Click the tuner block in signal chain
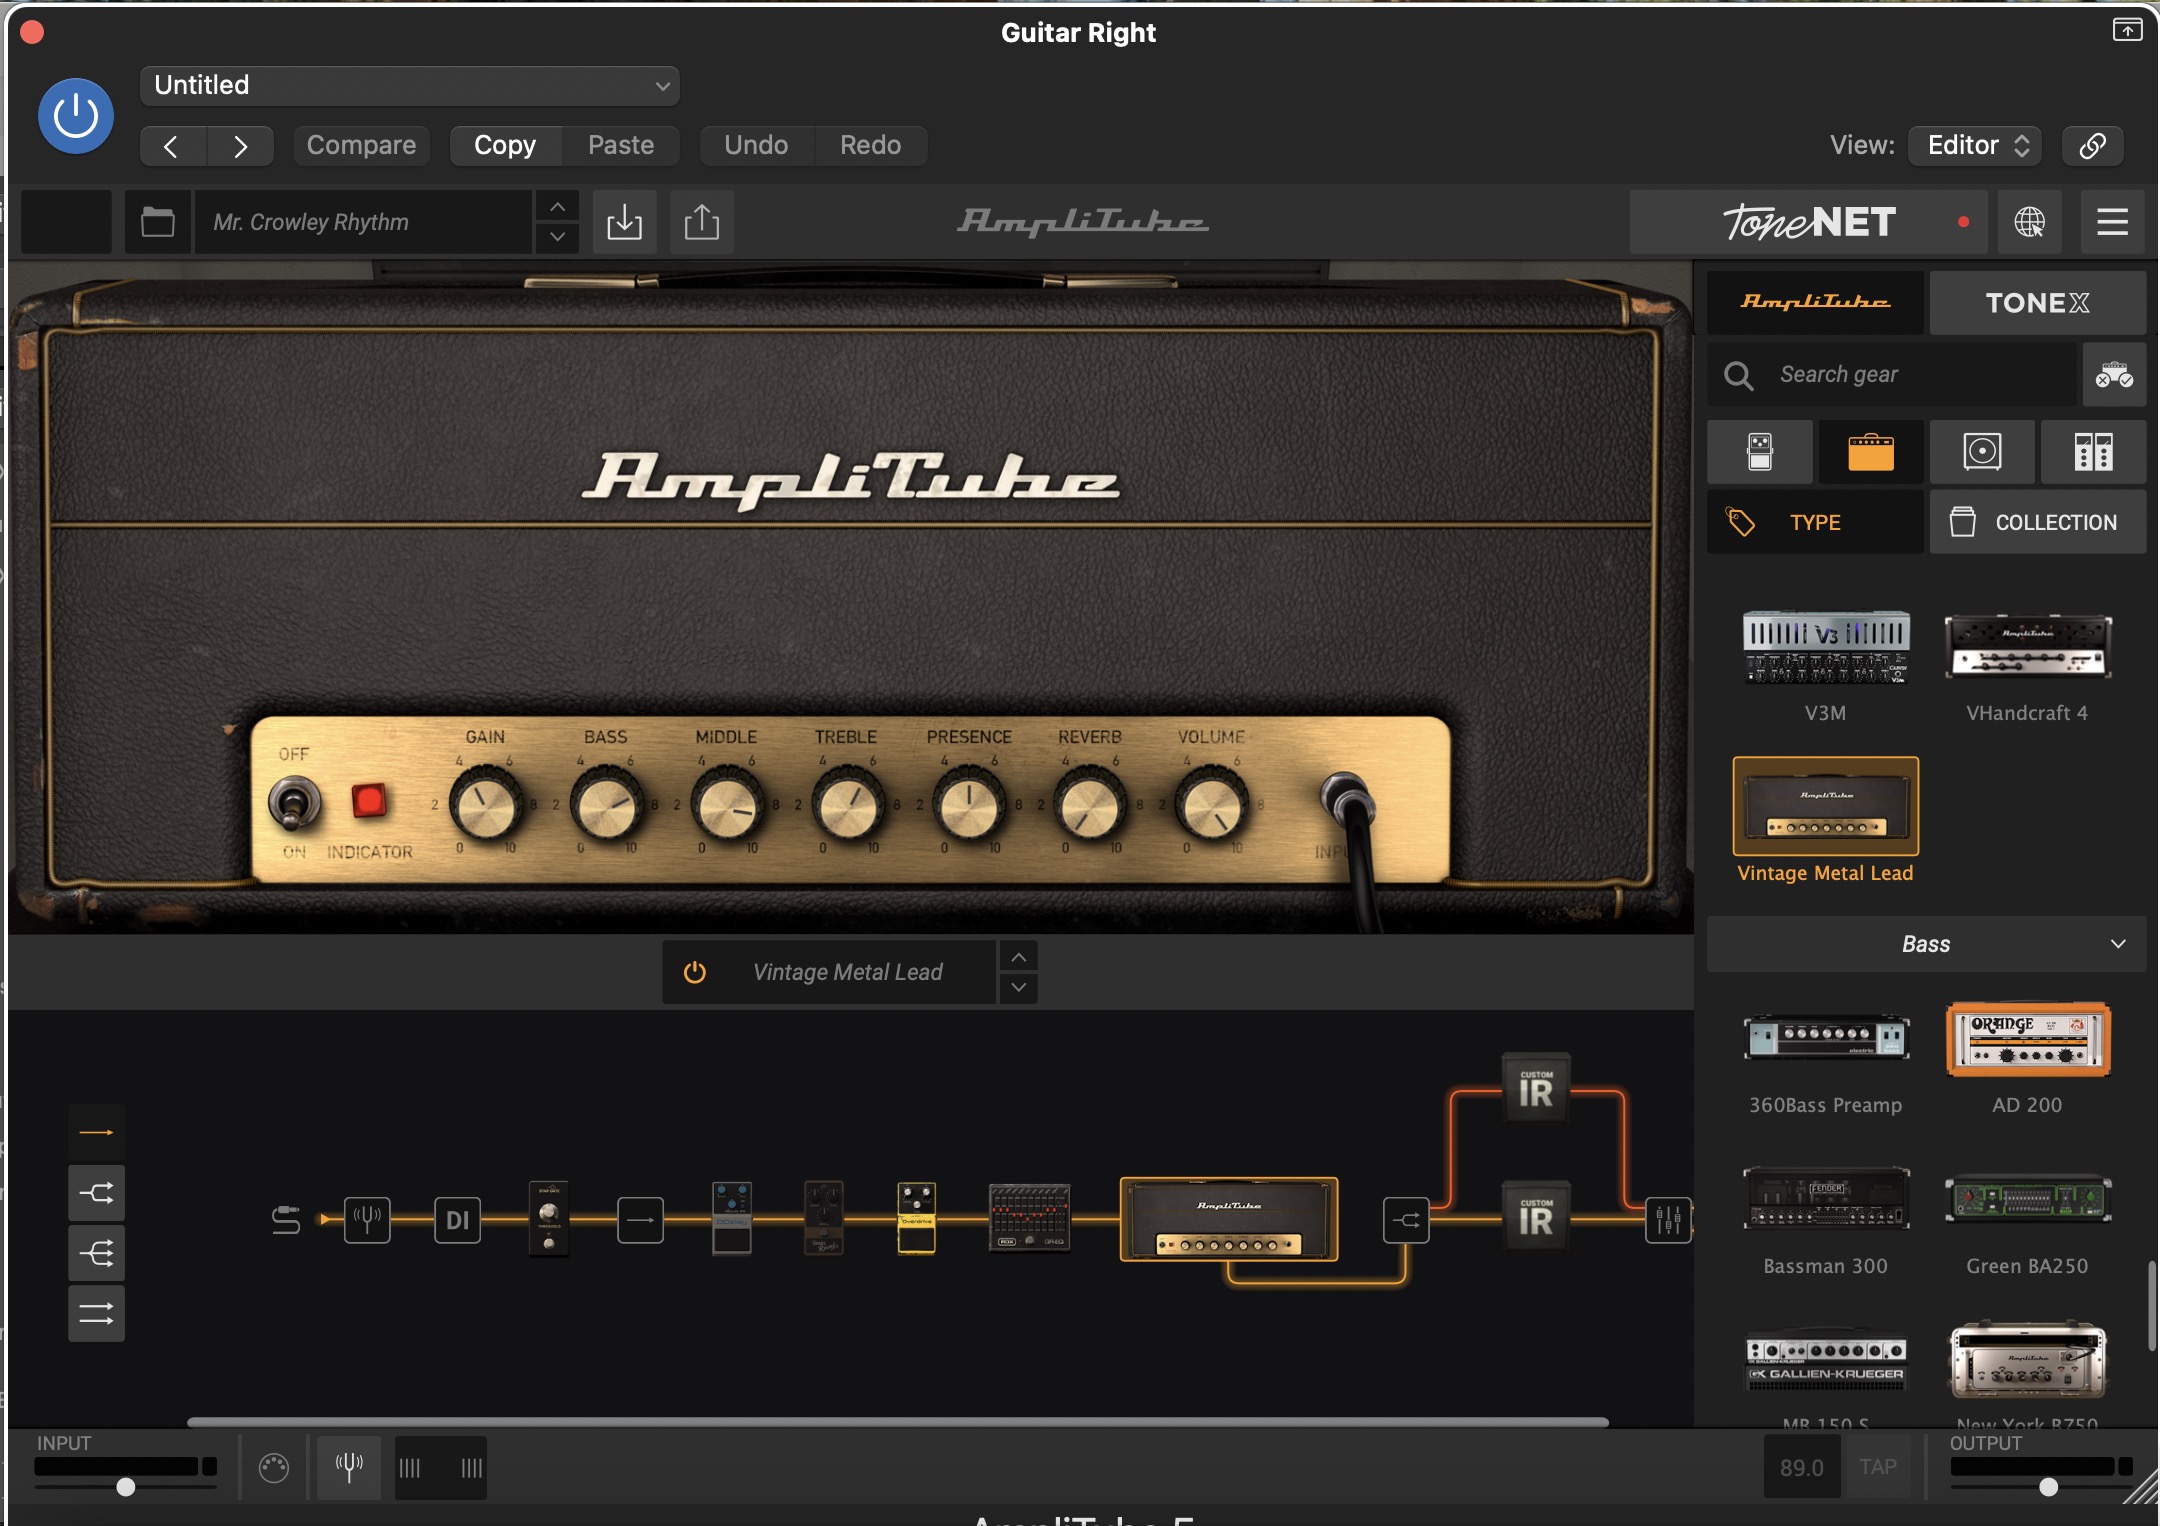The image size is (2160, 1526). point(367,1220)
